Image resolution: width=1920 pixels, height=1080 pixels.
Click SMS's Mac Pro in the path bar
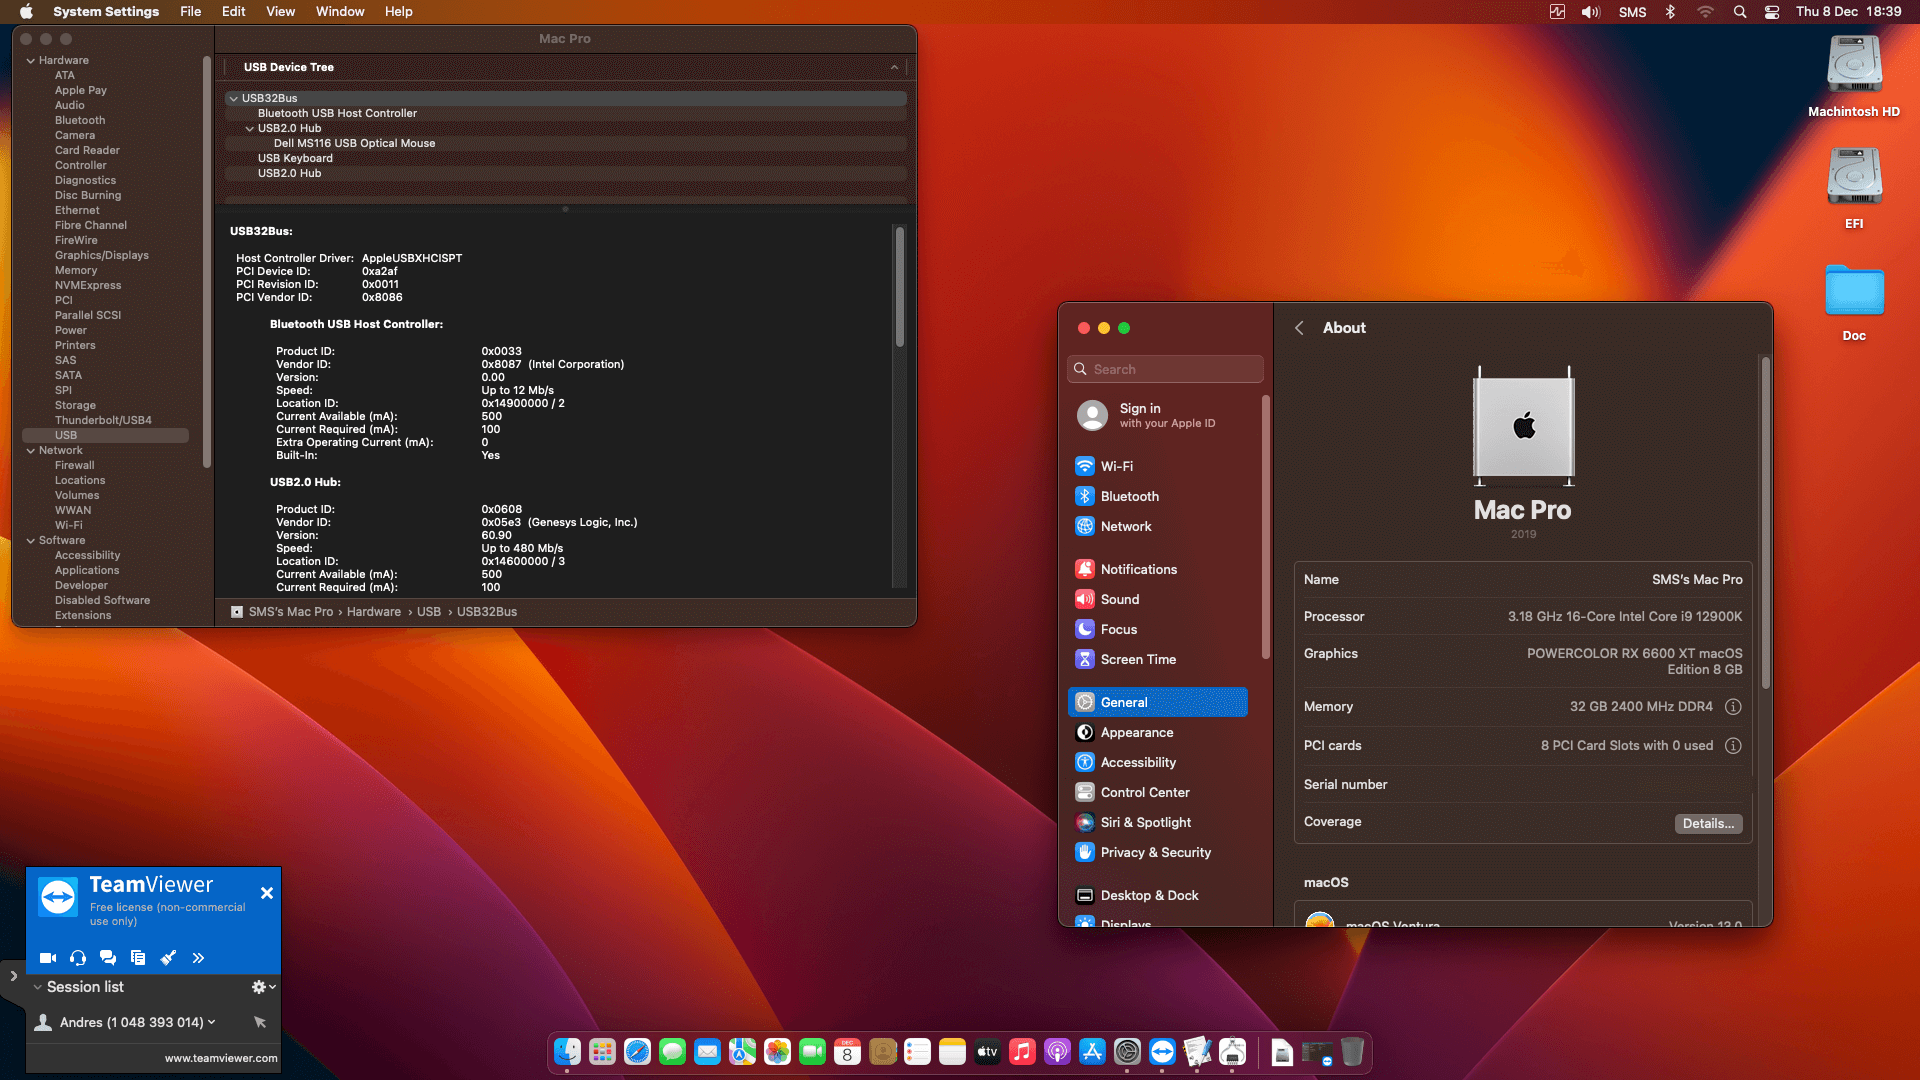290,612
